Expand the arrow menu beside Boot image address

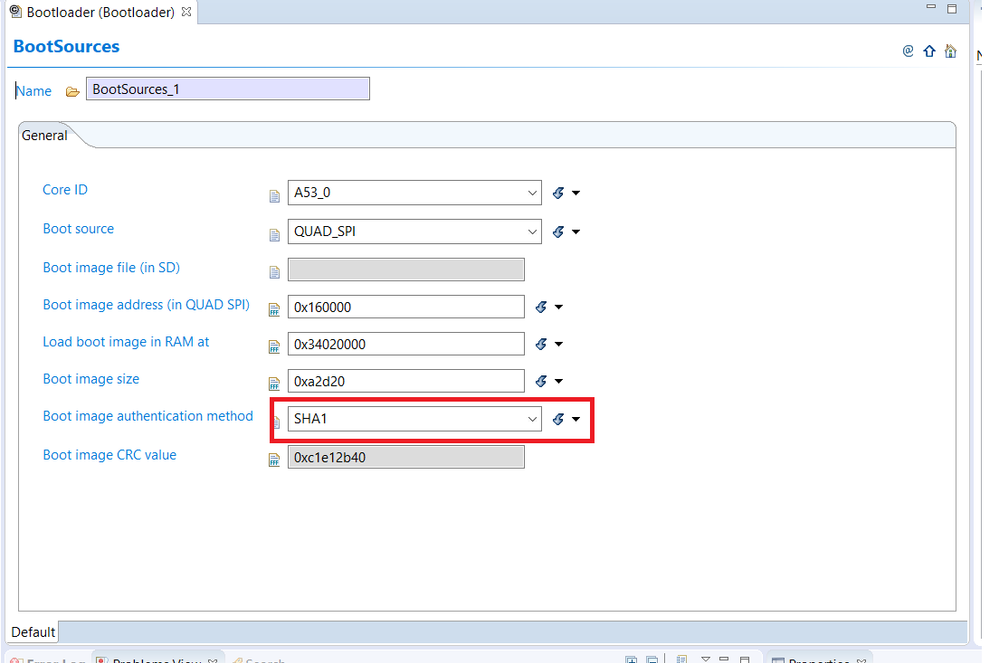pos(559,307)
